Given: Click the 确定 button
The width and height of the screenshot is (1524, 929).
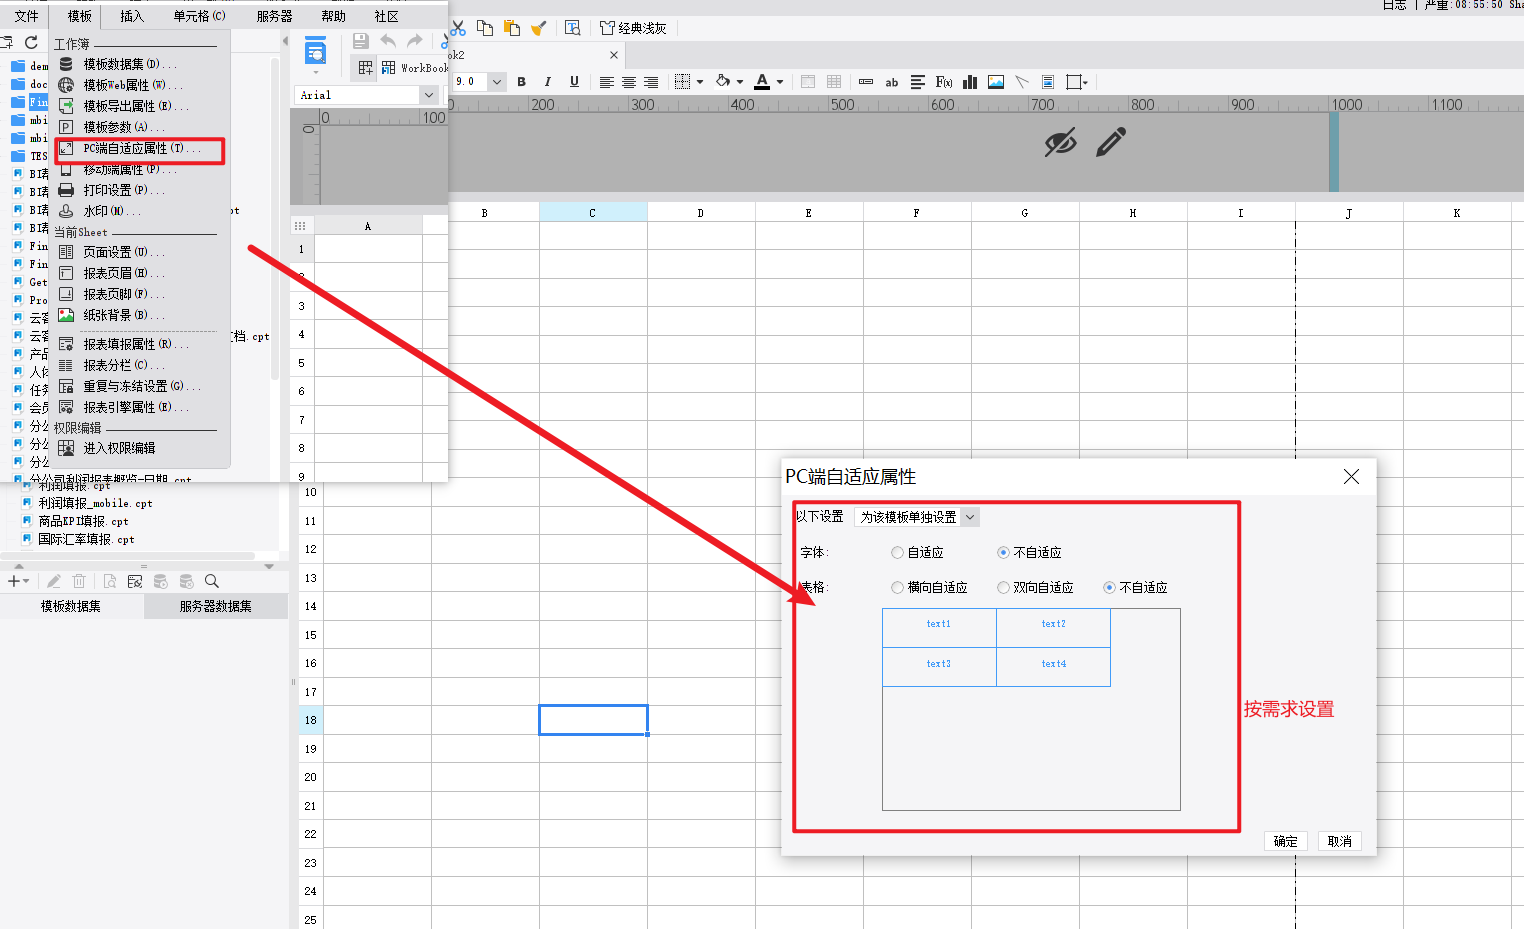Looking at the screenshot, I should pos(1286,841).
